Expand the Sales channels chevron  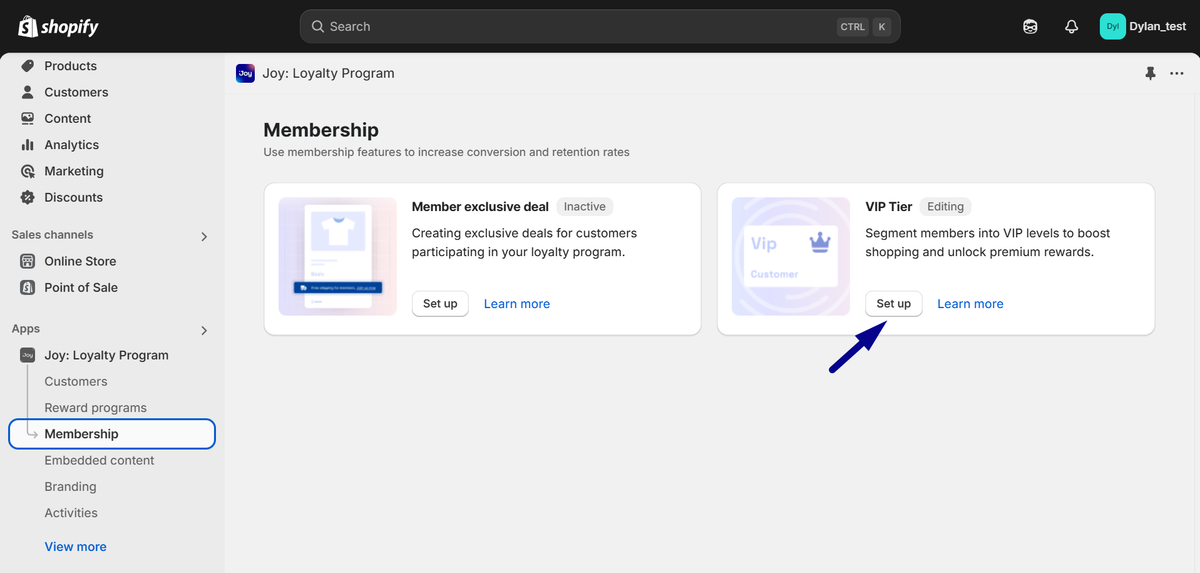coord(204,236)
